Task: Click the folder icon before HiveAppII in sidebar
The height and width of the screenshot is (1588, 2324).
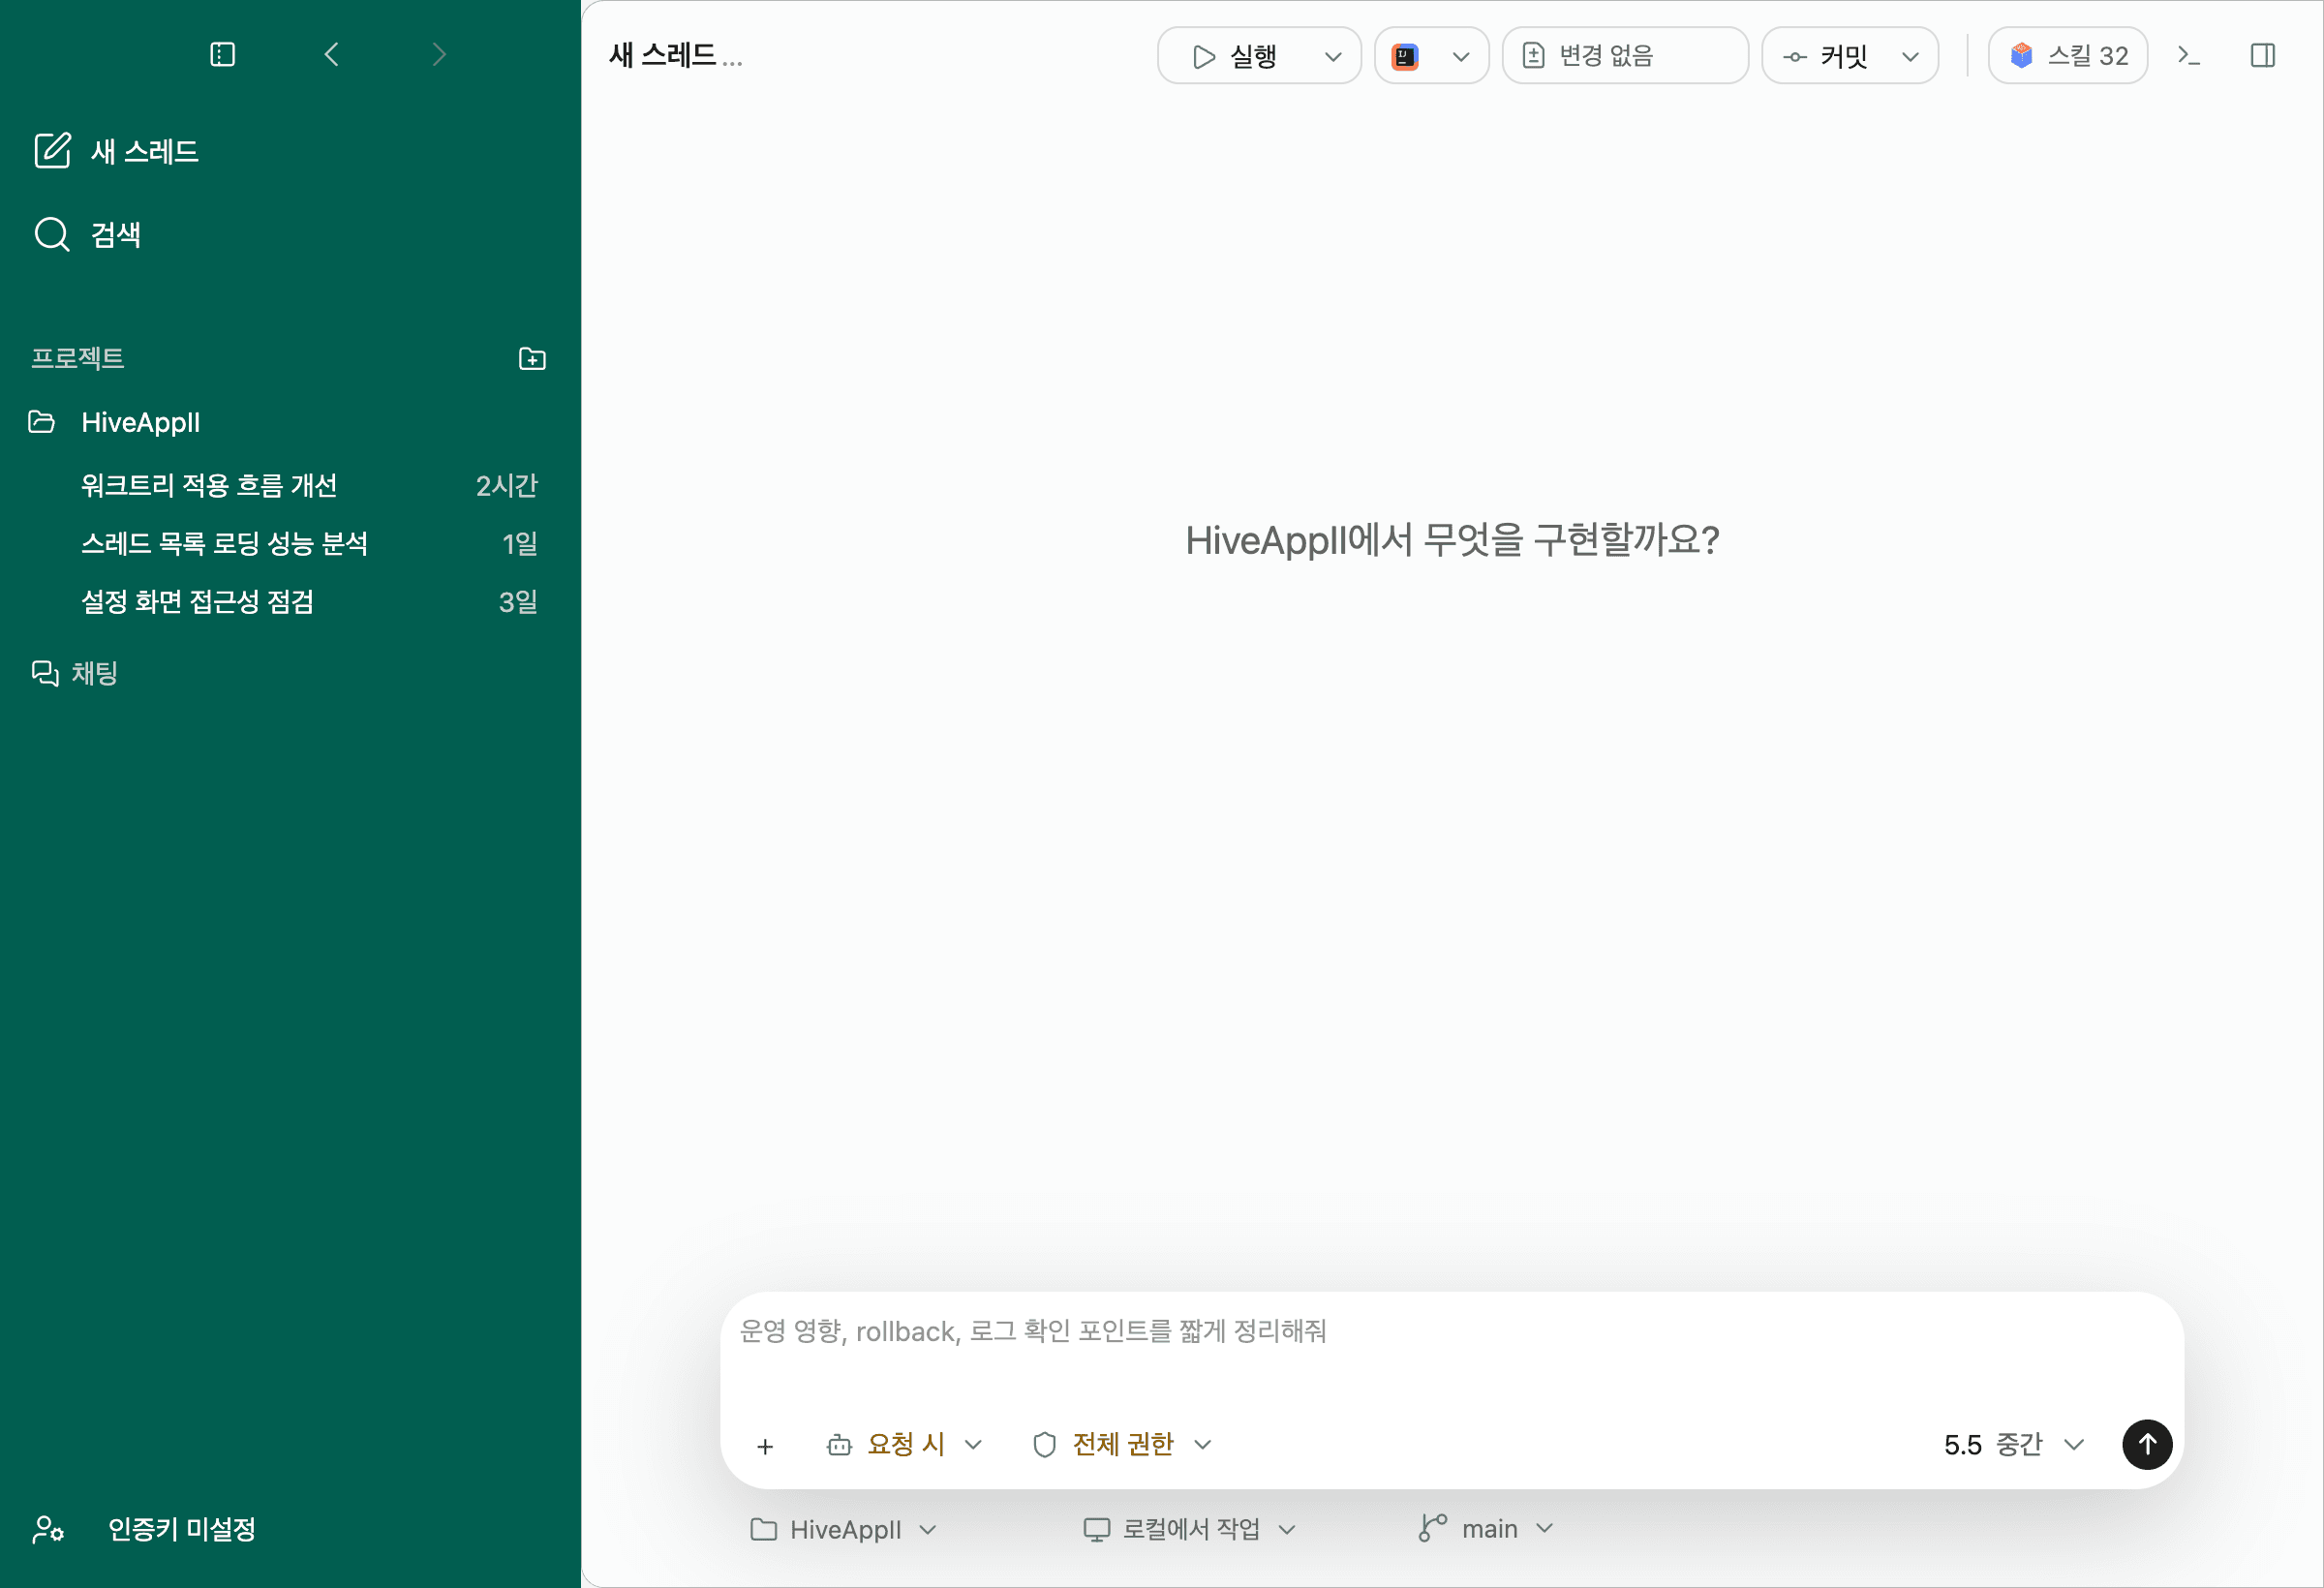Action: [41, 422]
